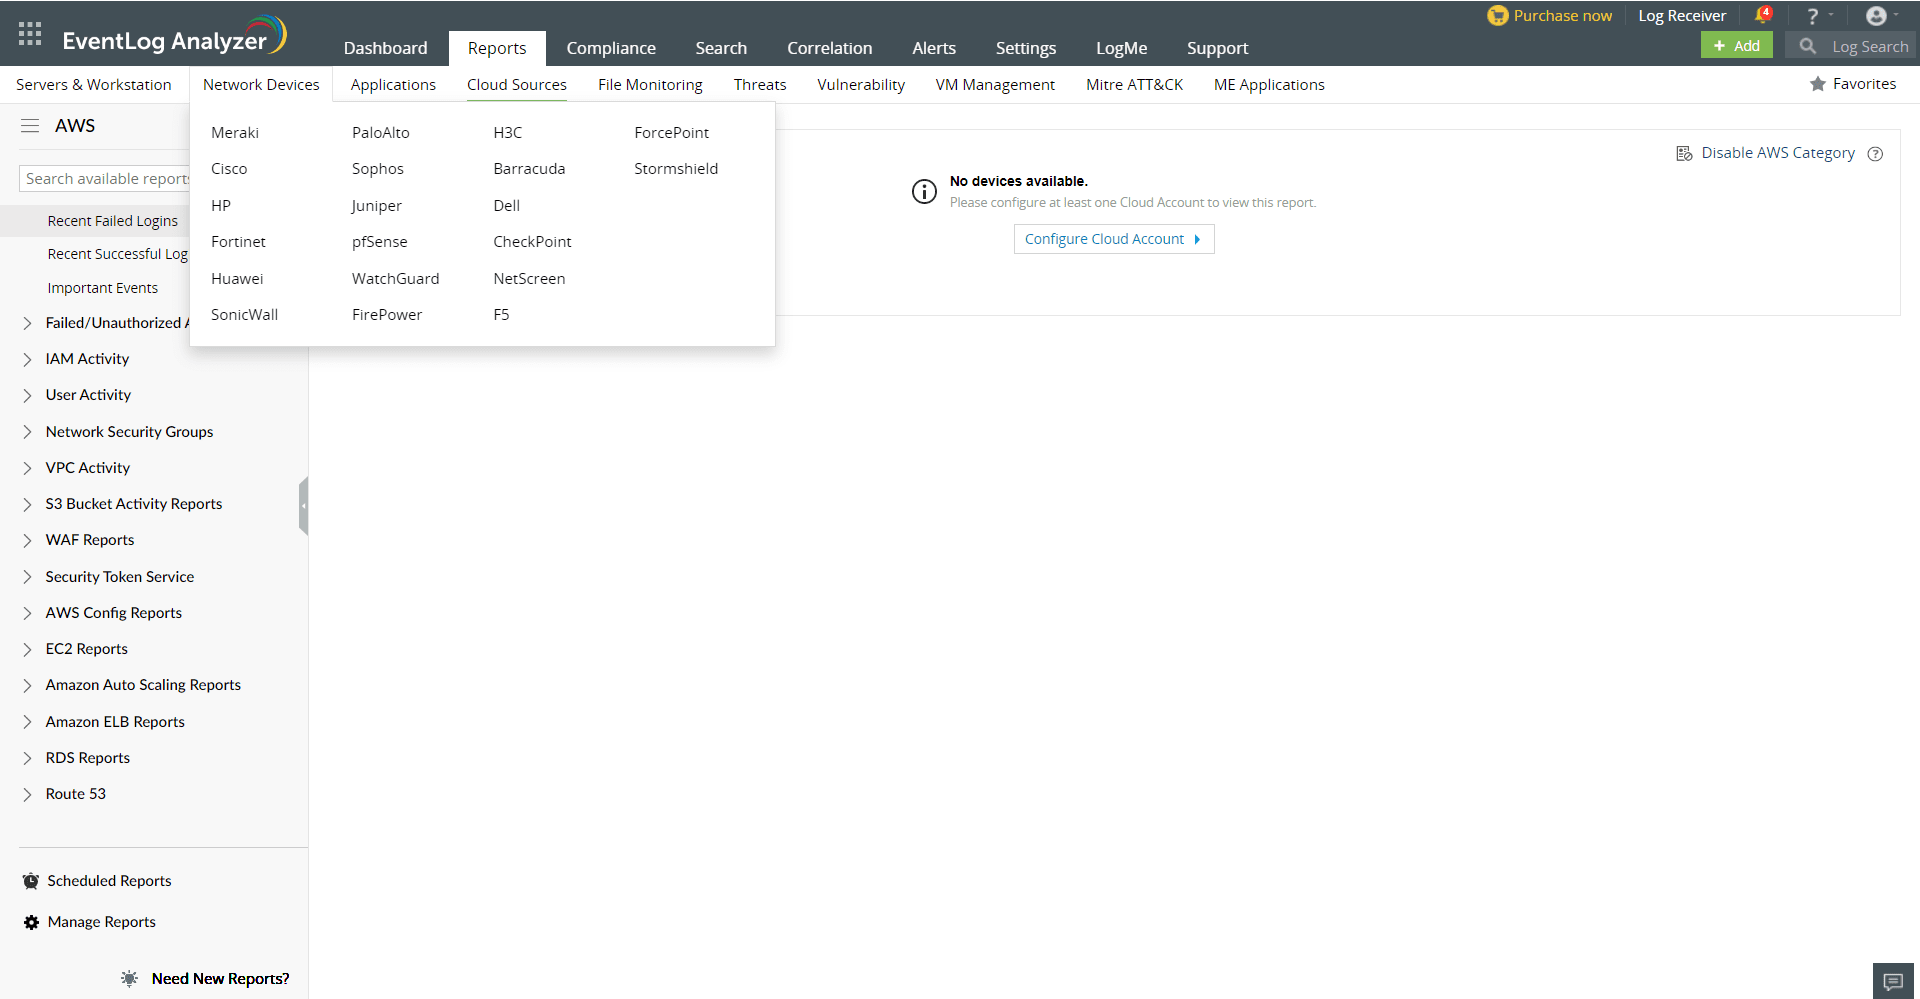
Task: Open the apps grid icon top left
Action: click(29, 33)
